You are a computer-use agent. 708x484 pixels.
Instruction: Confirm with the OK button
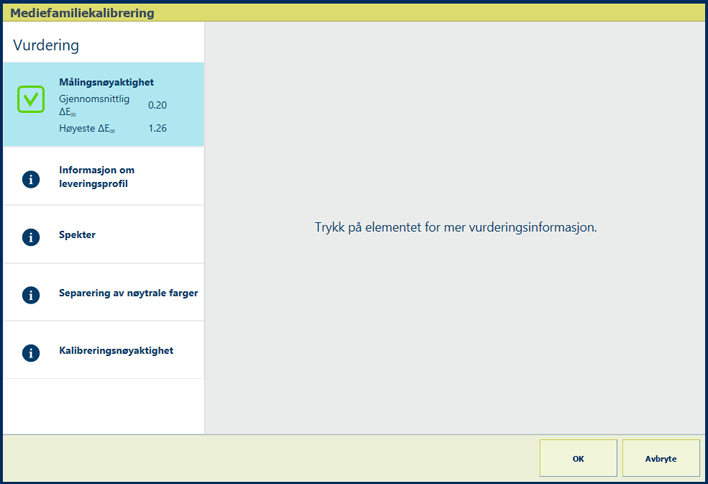(578, 458)
